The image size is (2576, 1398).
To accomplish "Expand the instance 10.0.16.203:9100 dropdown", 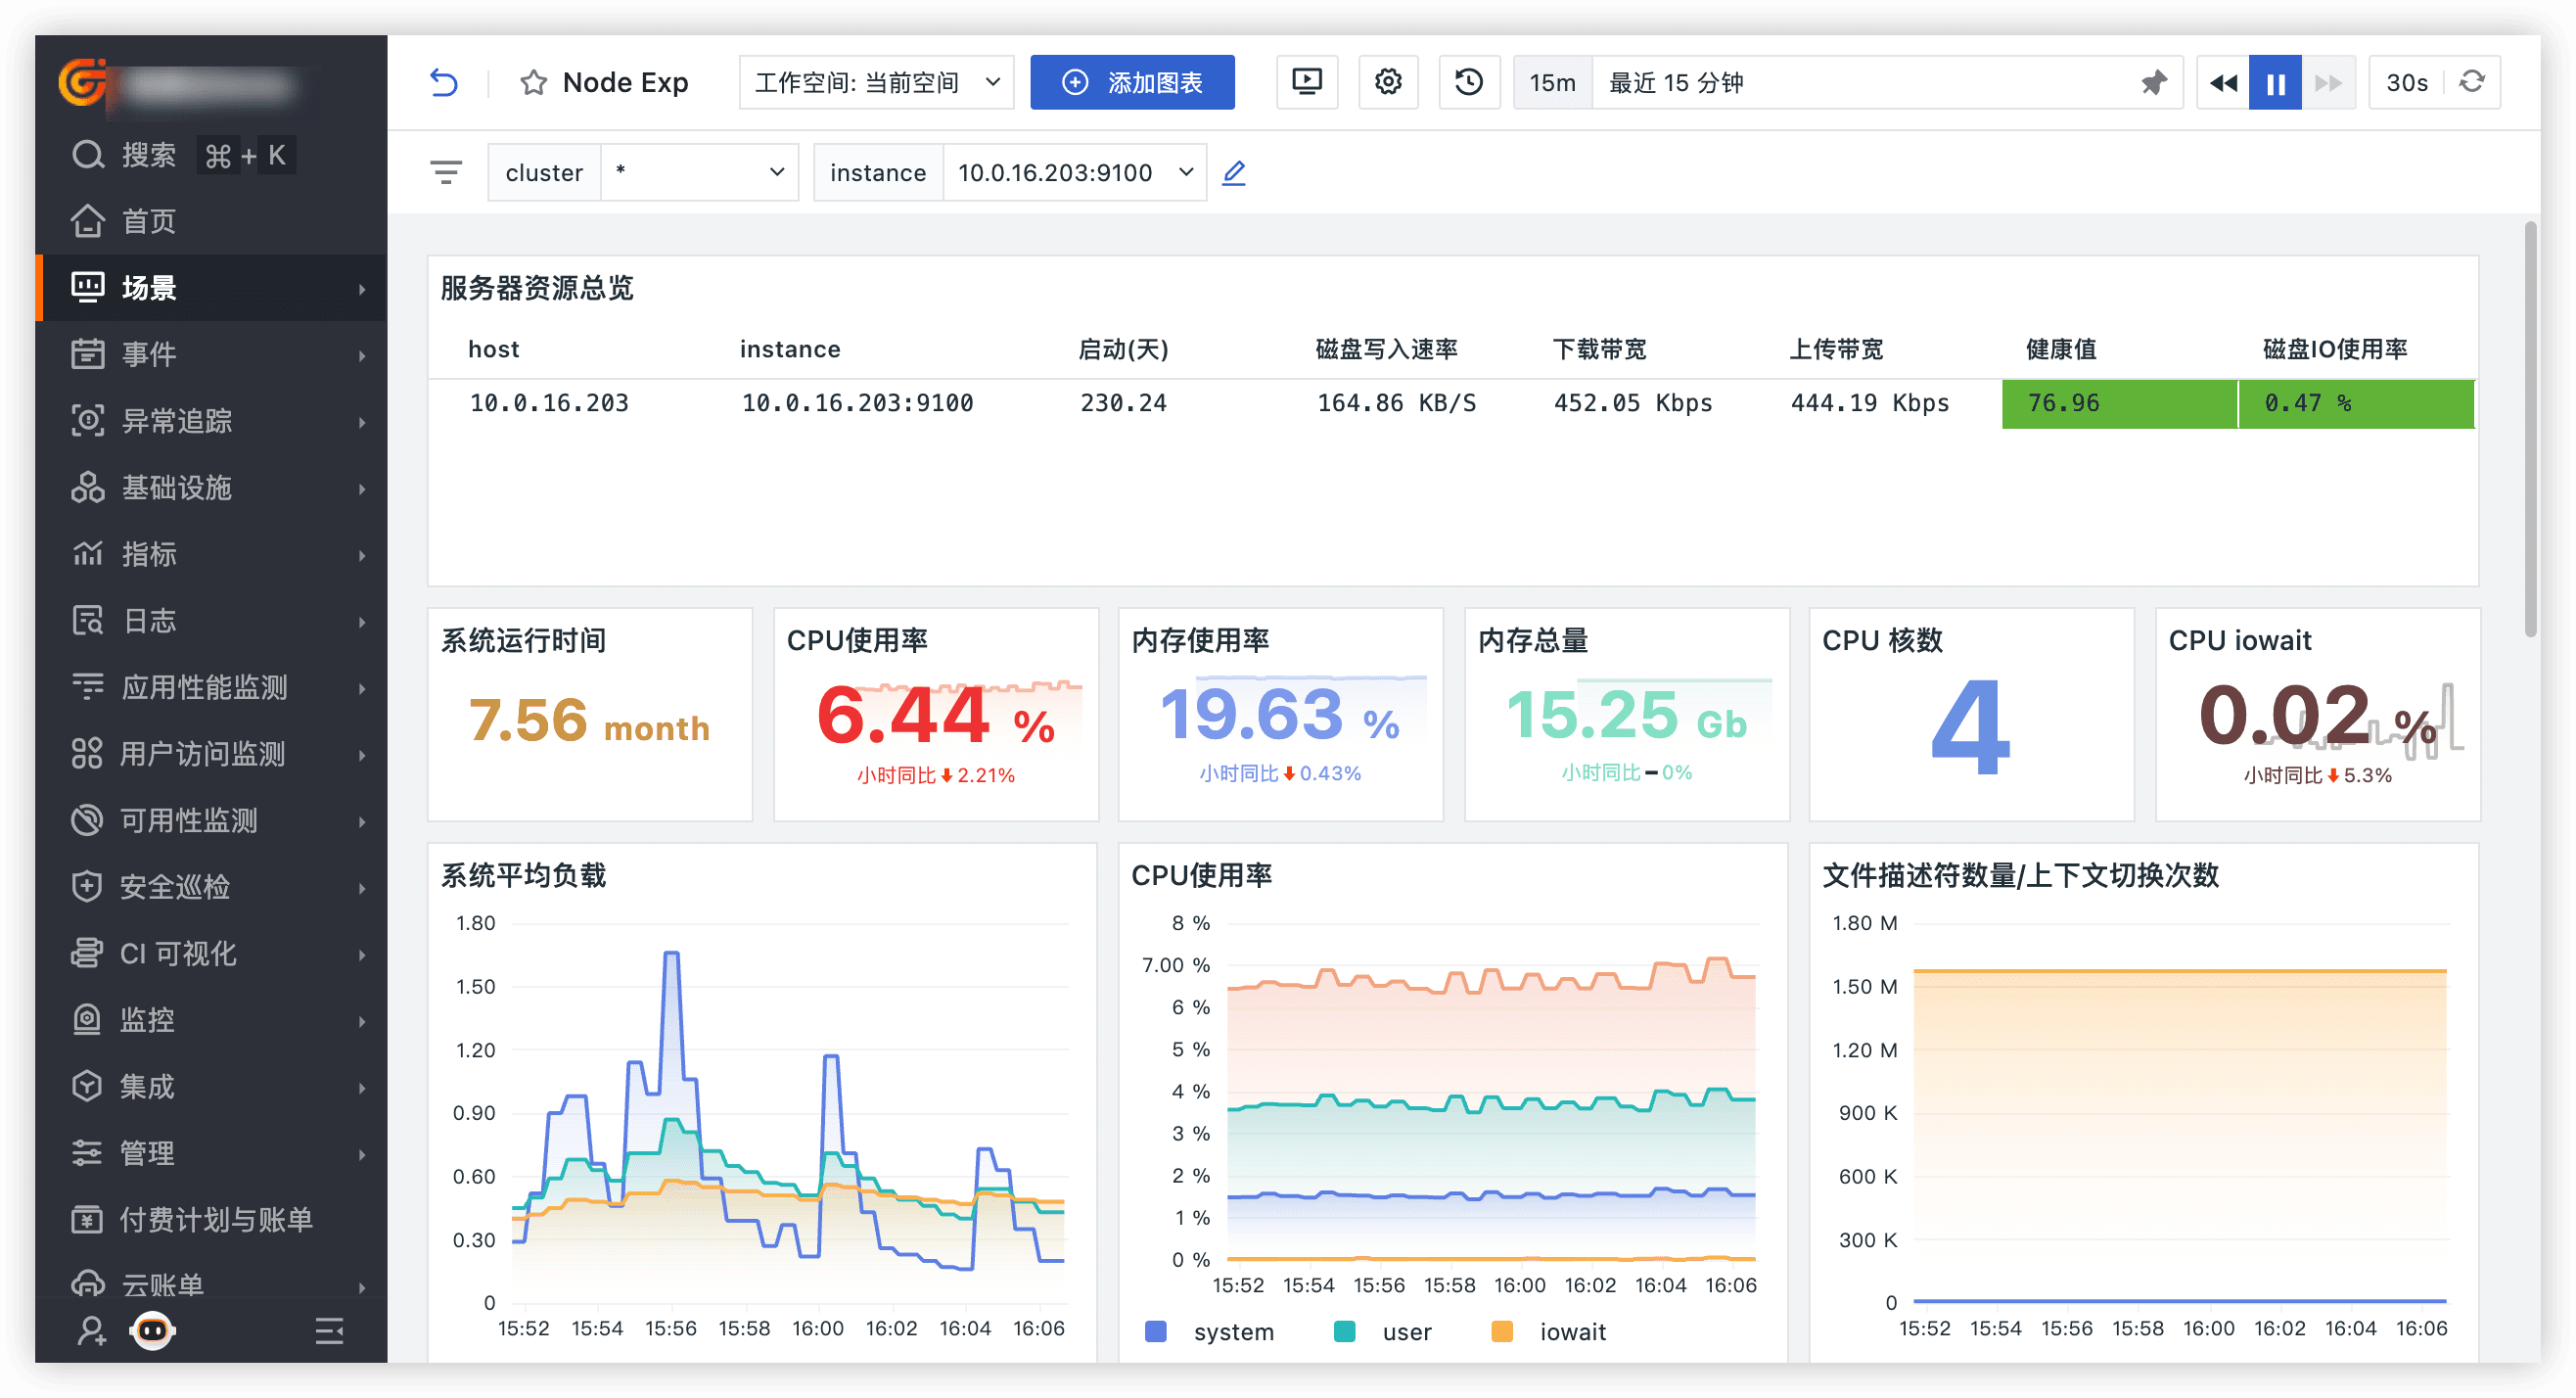I will pyautogui.click(x=1074, y=173).
